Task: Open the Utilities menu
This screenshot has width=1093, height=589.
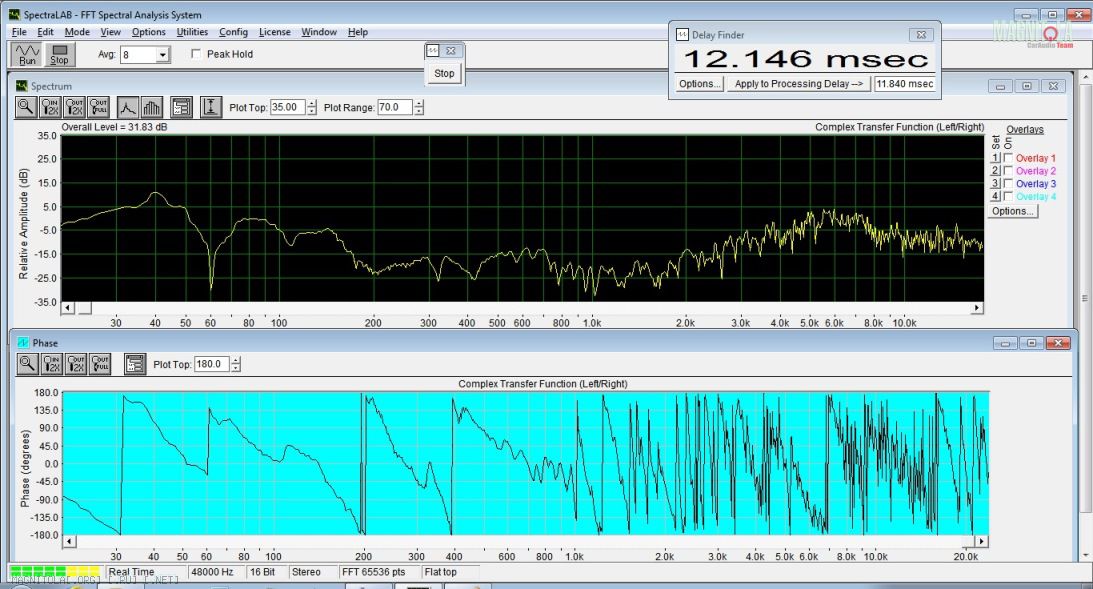Action: click(x=192, y=31)
